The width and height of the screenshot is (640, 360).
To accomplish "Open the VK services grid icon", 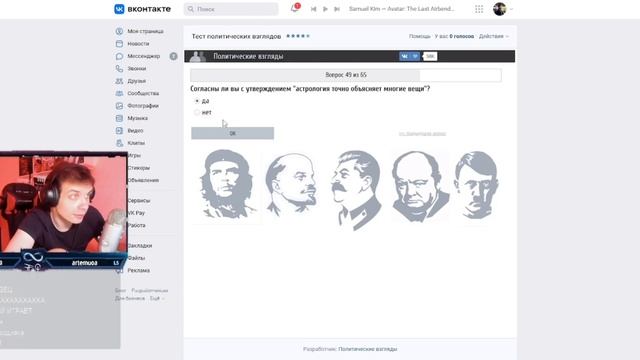I will pos(479,9).
